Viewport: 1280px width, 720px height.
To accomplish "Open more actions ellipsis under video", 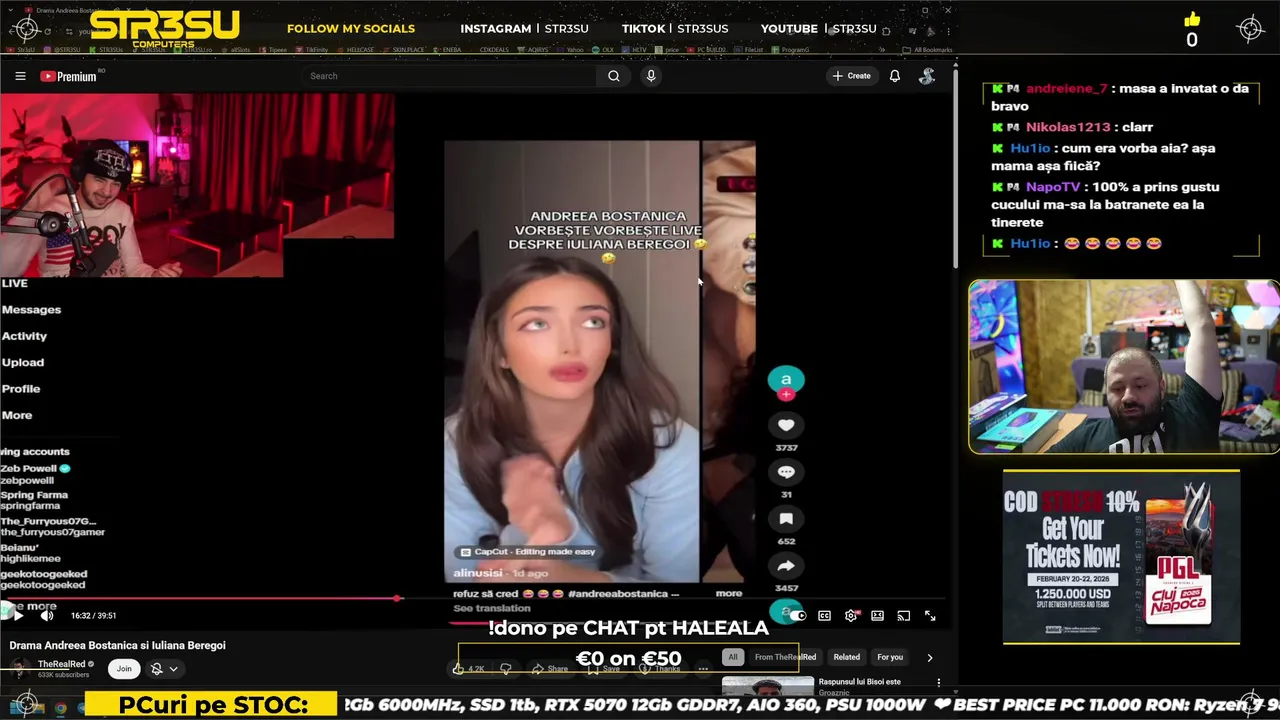I will click(703, 669).
